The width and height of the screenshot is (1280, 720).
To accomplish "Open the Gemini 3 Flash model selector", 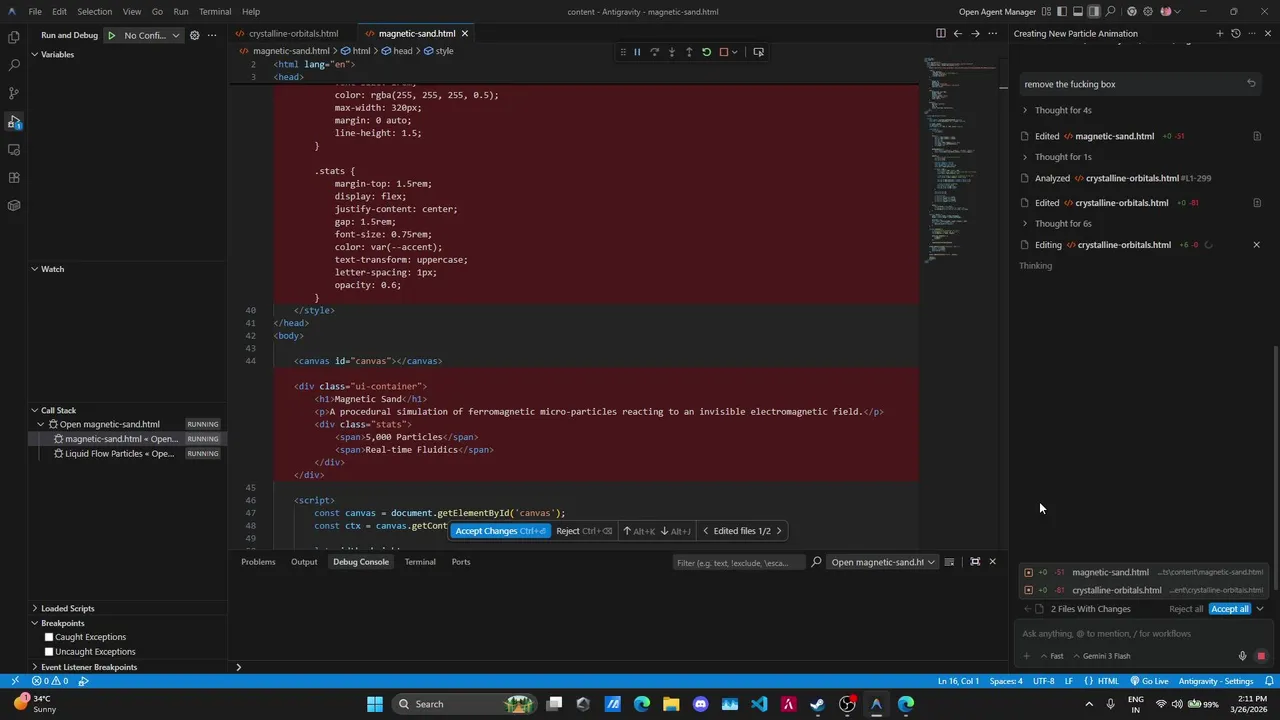I will click(x=1101, y=656).
